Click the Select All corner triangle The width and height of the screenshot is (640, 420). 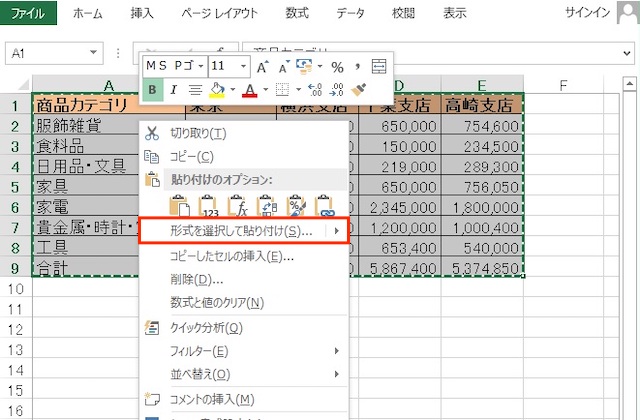point(24,85)
